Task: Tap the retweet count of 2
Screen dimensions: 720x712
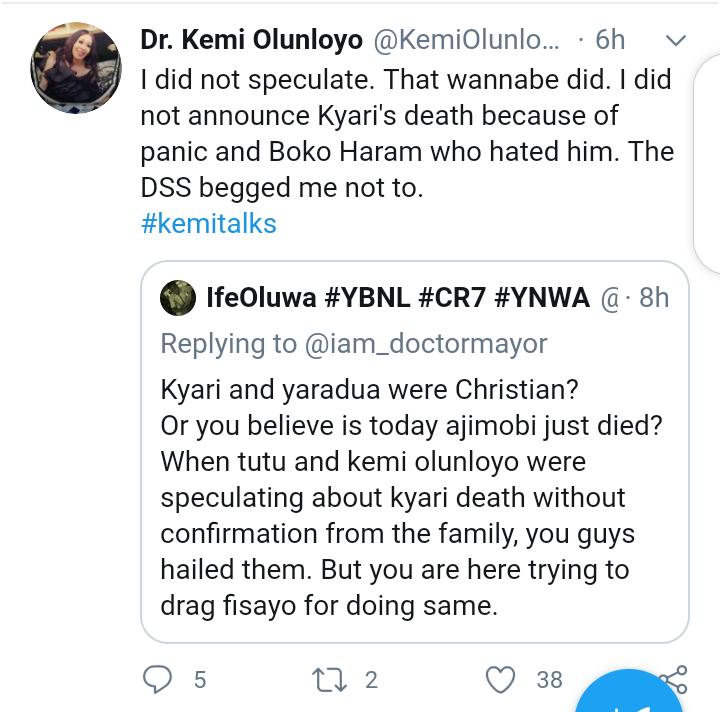Action: point(371,680)
